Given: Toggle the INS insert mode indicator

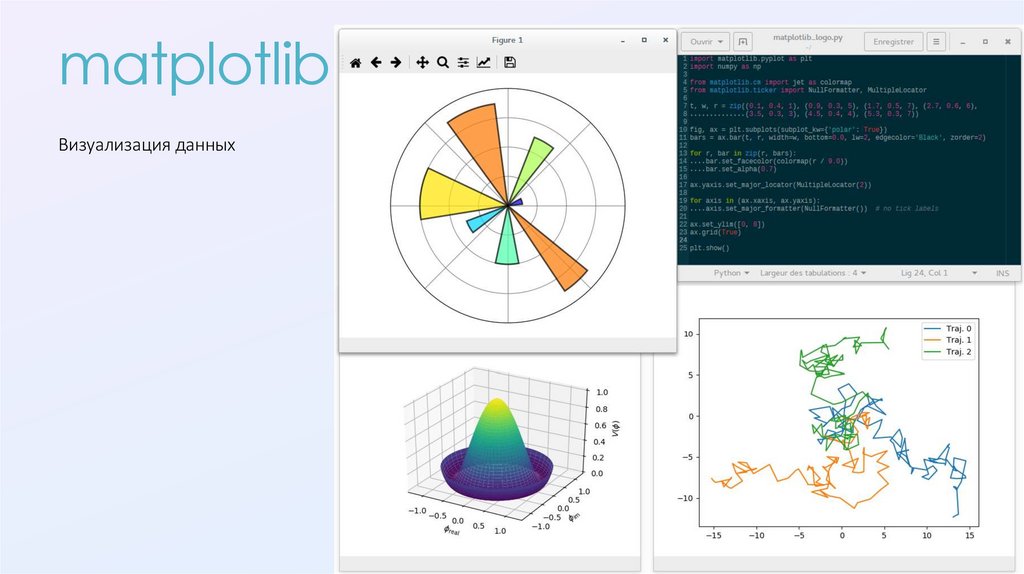Looking at the screenshot, I should (1002, 273).
